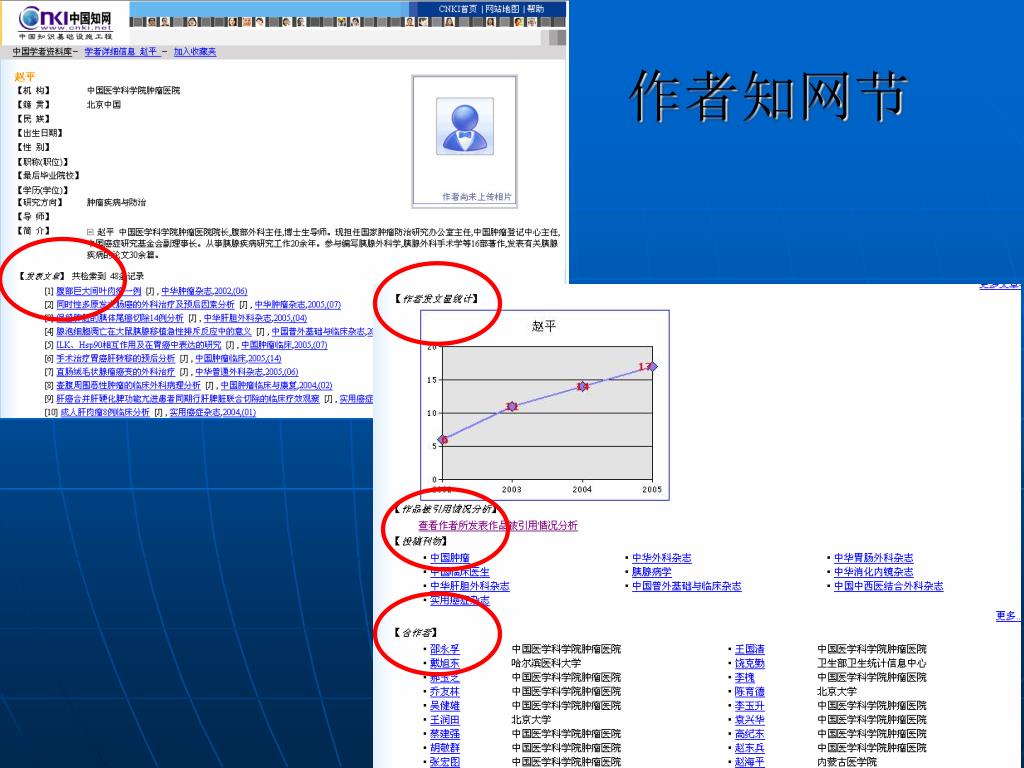Click the 2004 data point on 赵平 chart
1024x768 pixels.
pyautogui.click(x=582, y=387)
